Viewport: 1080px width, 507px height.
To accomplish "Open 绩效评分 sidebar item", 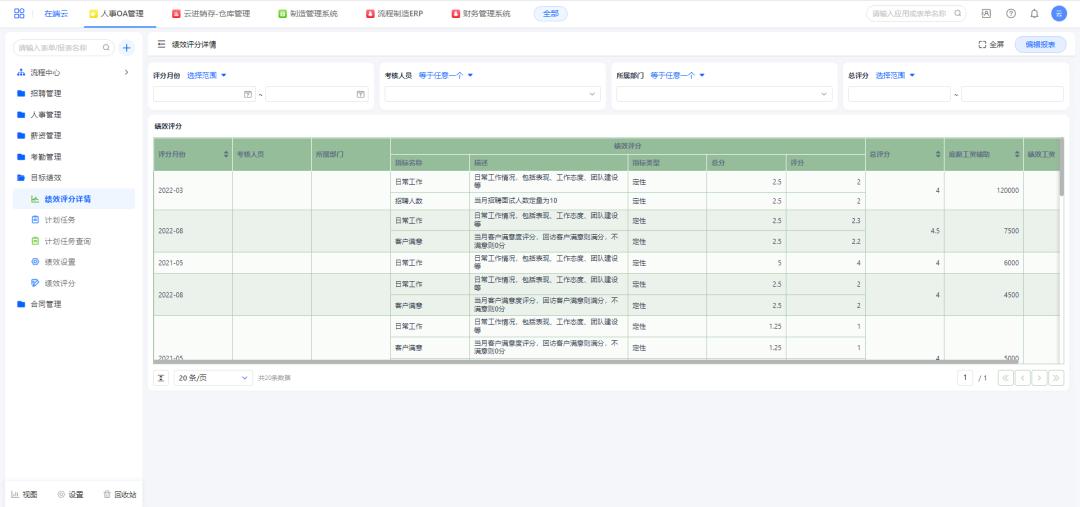I will click(x=74, y=283).
